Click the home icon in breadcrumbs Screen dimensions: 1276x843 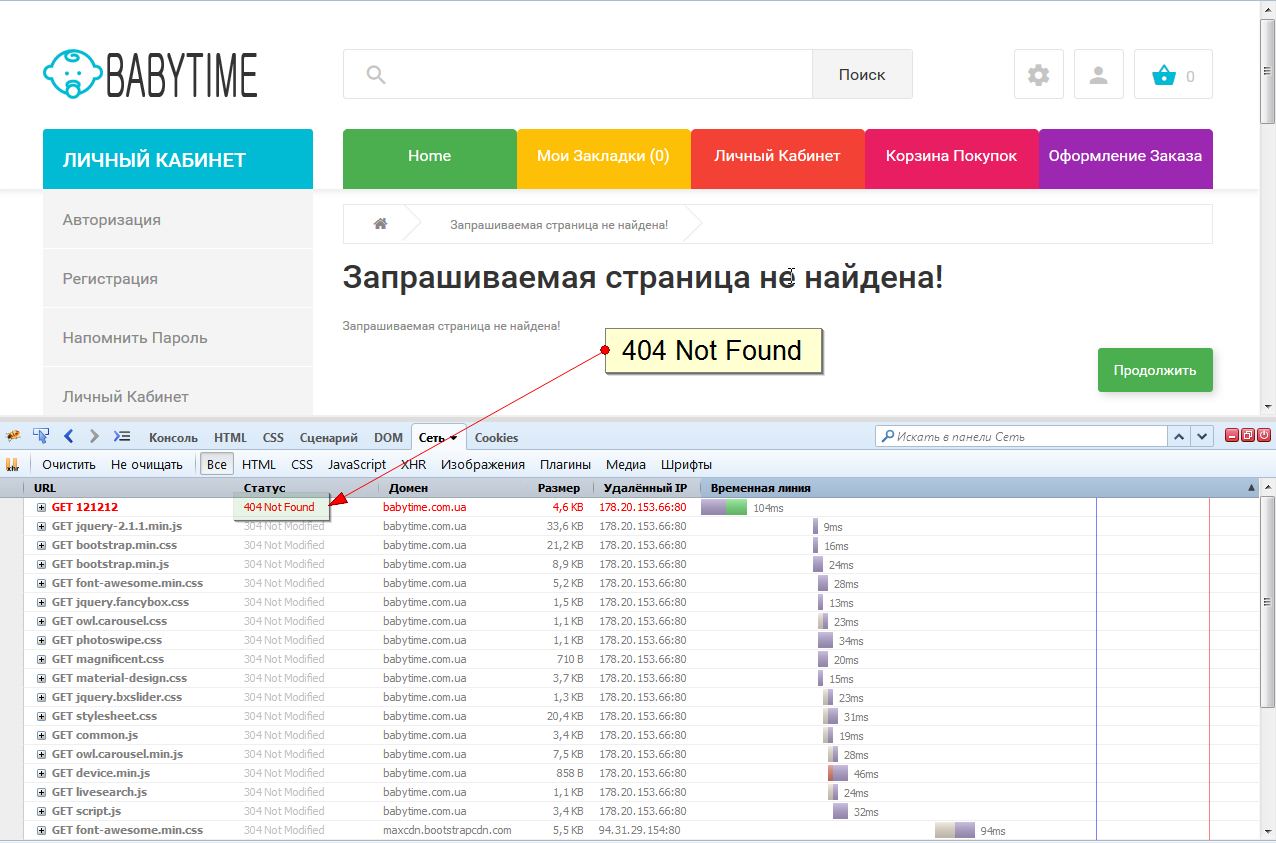pos(380,224)
